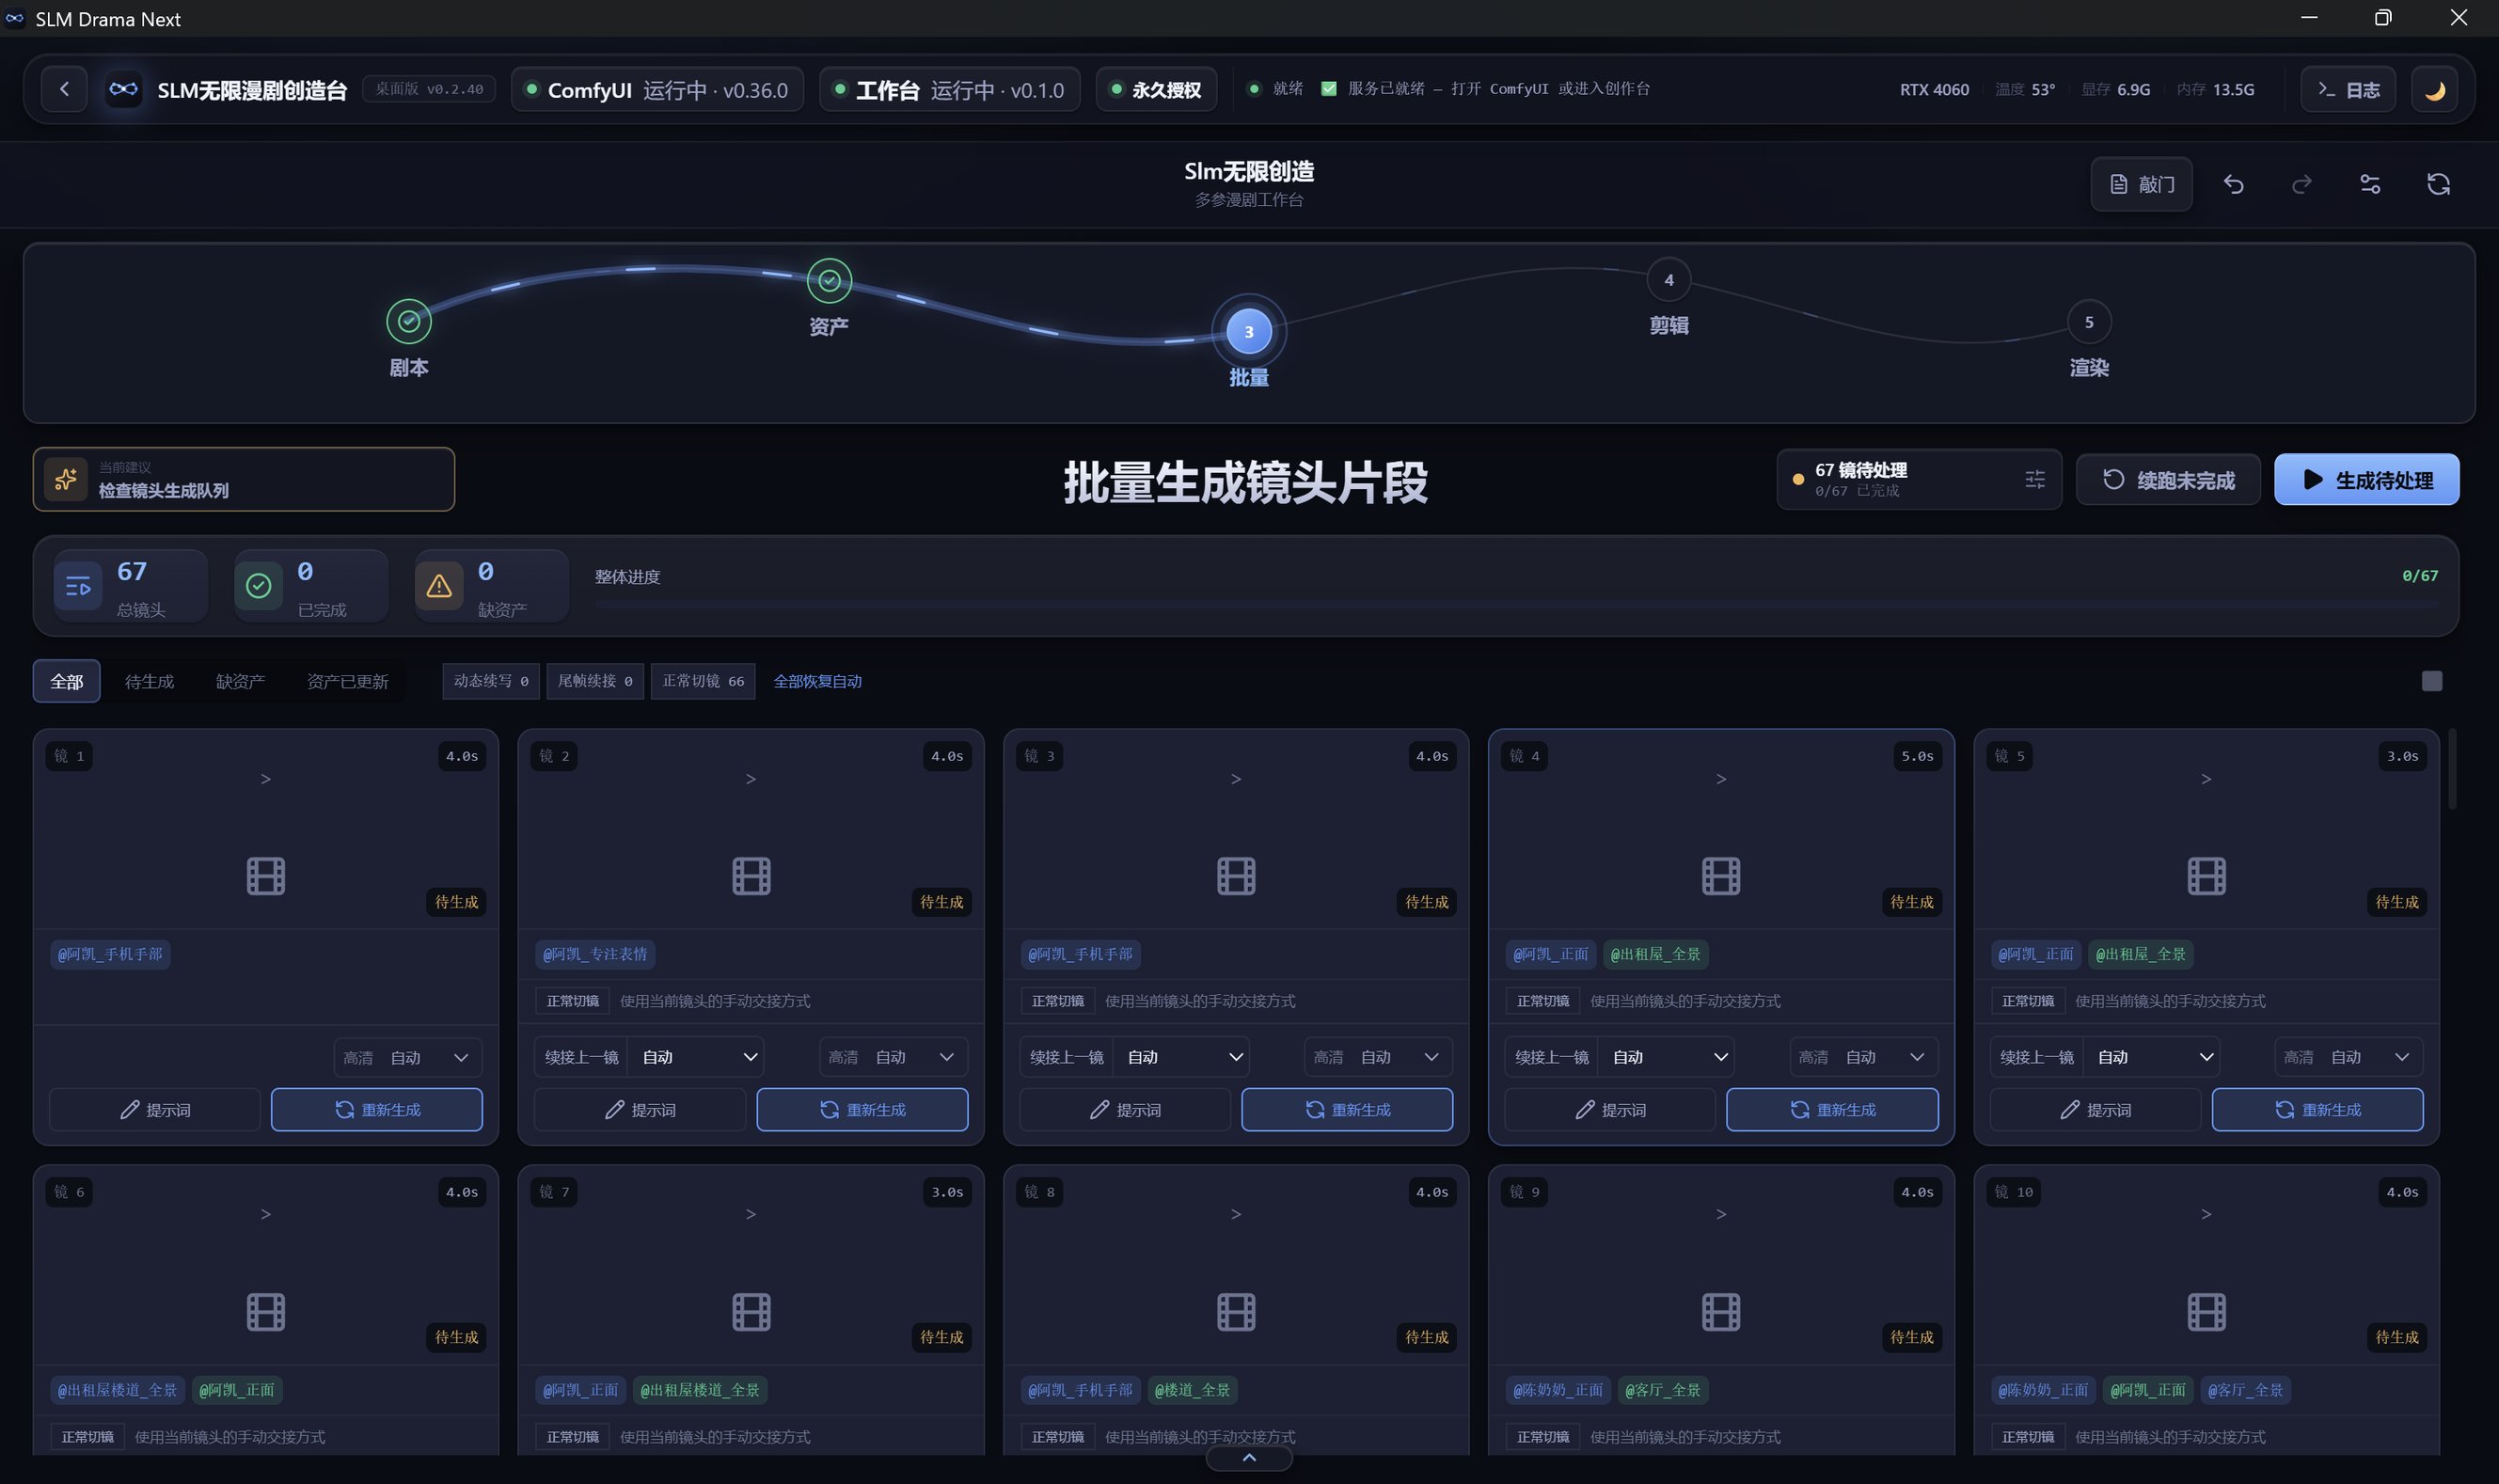Viewport: 2499px width, 1484px height.
Task: Collapse panel with bottom up chevron
Action: click(x=1249, y=1459)
